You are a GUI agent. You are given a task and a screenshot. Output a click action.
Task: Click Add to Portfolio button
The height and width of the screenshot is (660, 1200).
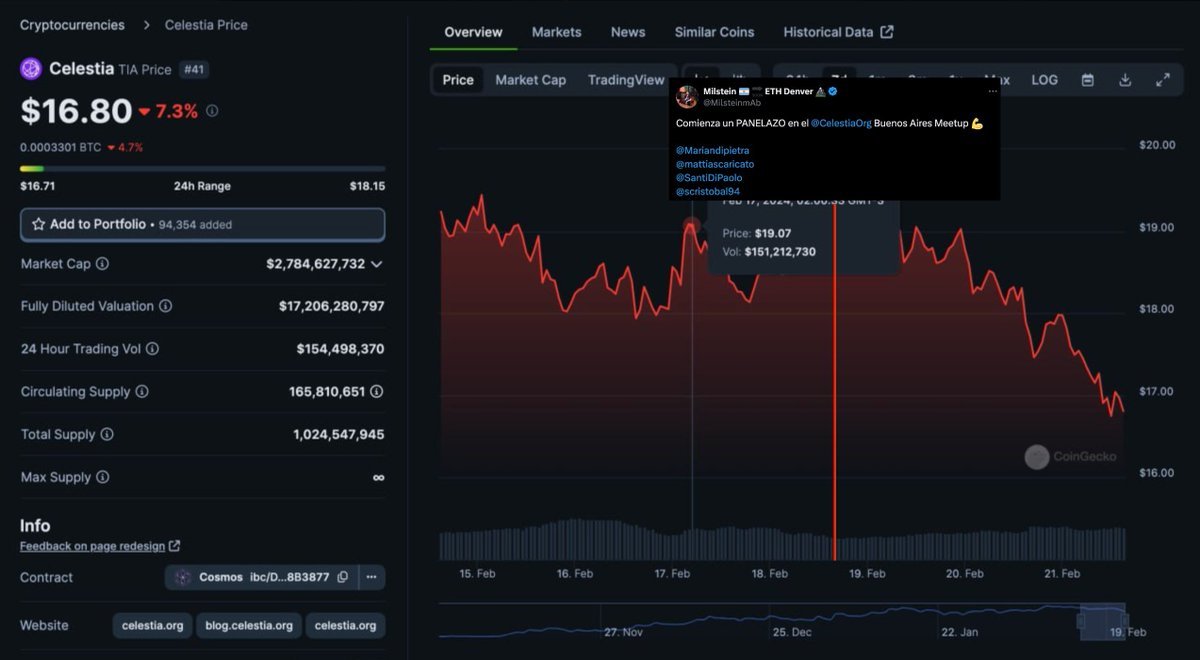202,225
